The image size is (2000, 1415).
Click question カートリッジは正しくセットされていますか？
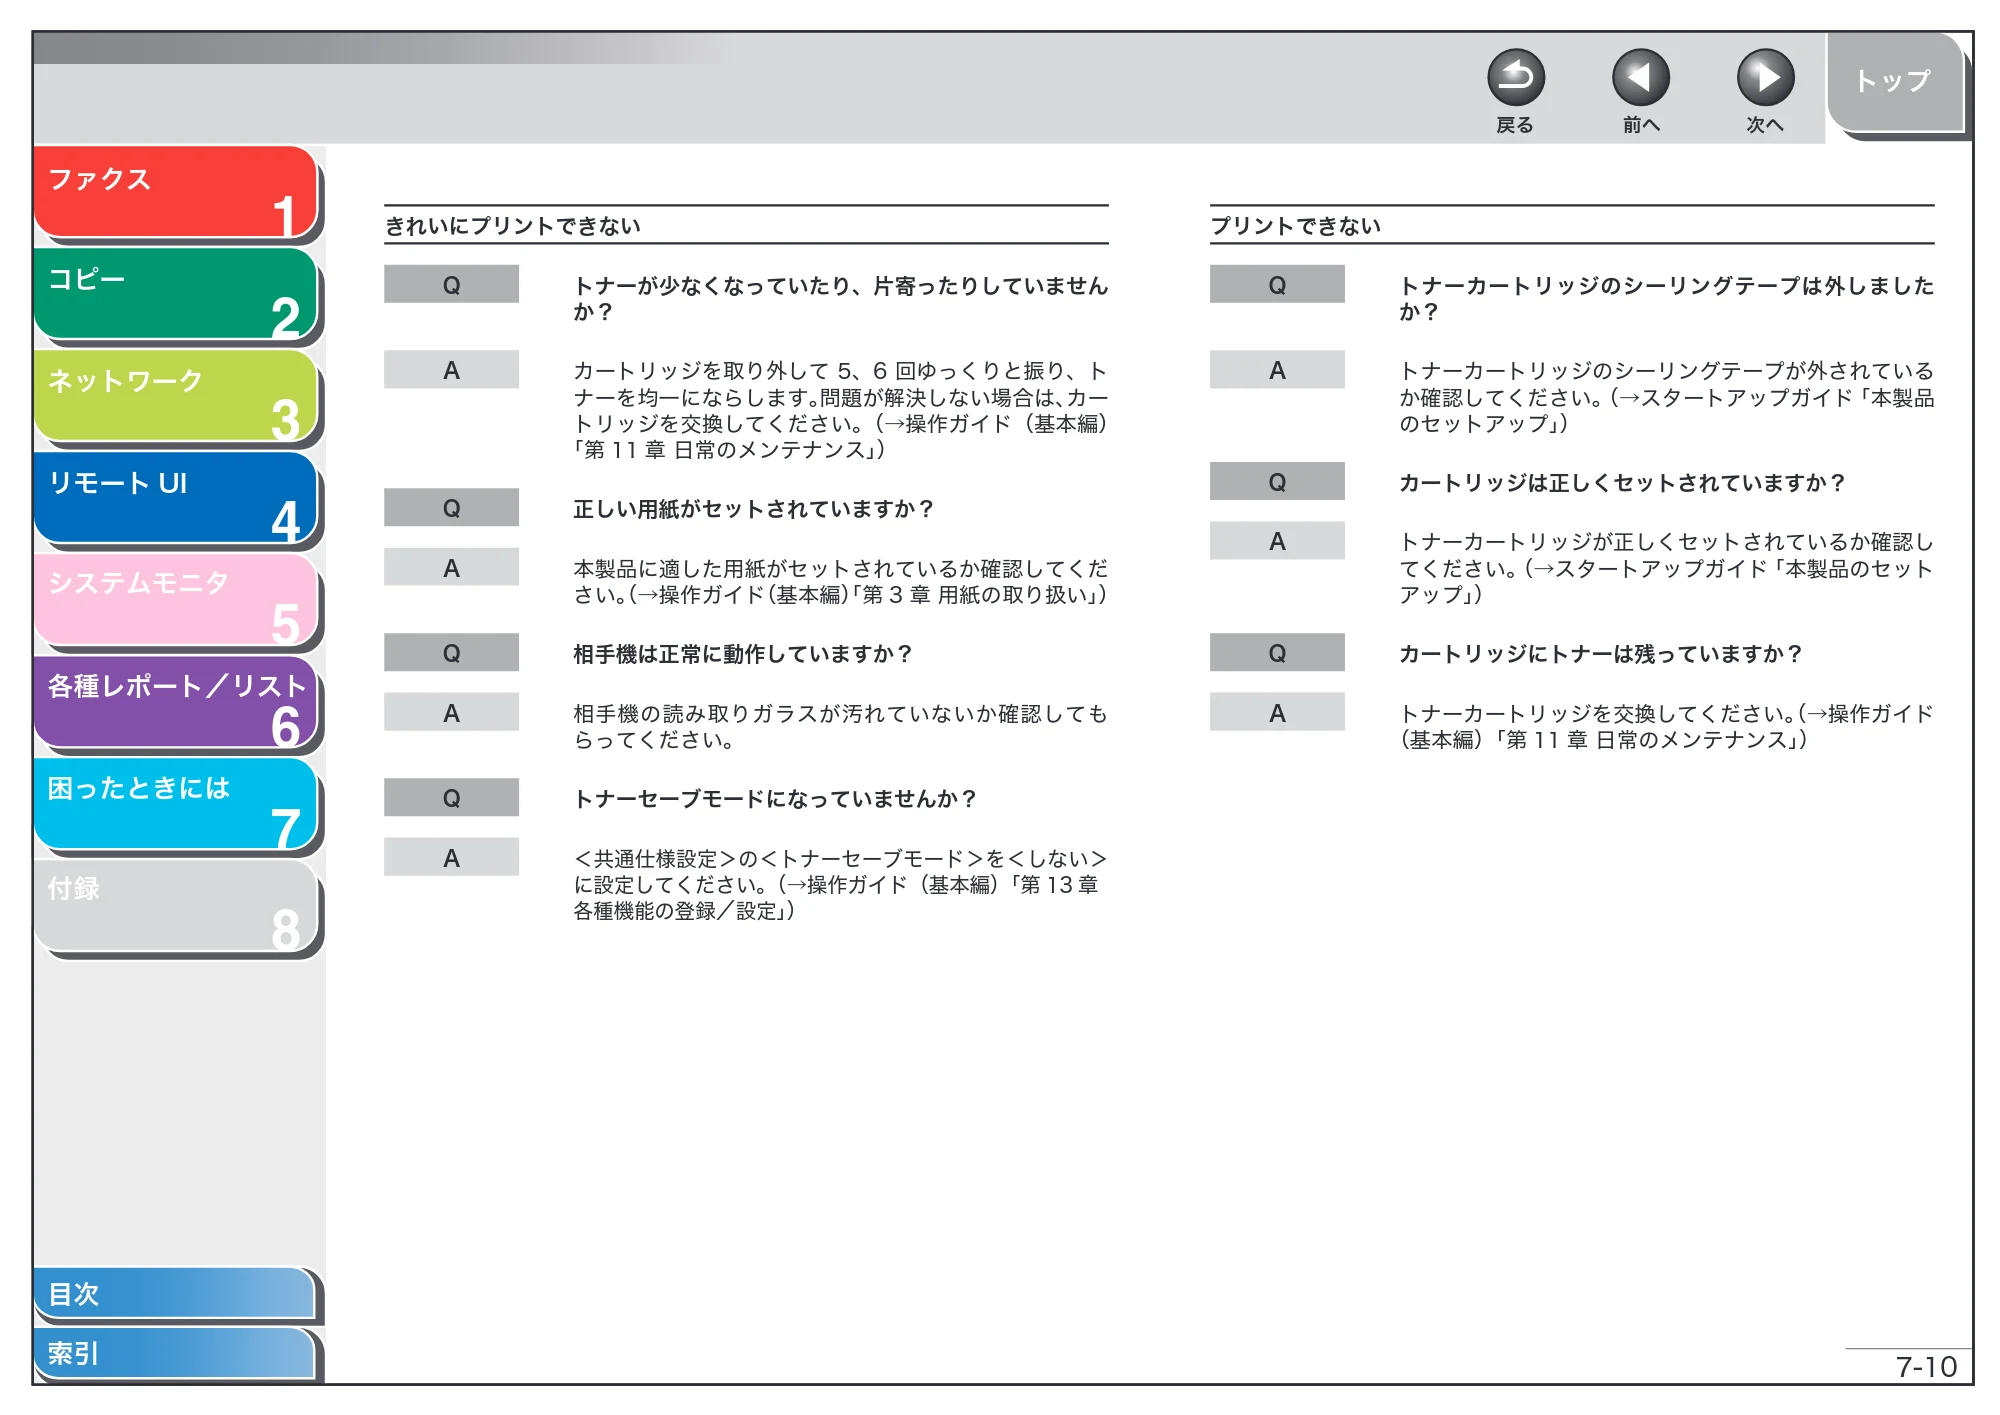pyautogui.click(x=1622, y=483)
